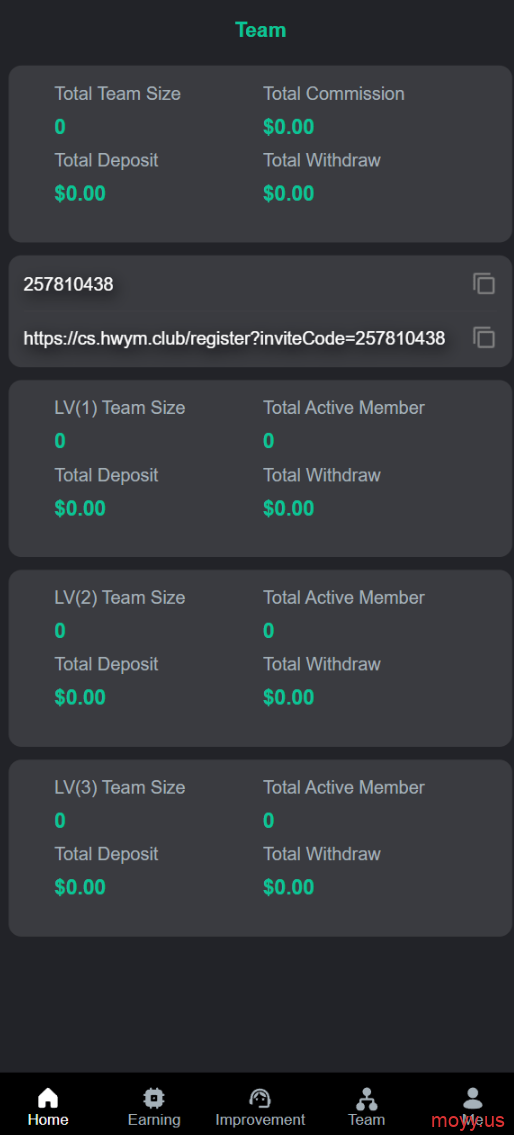
Task: Click LV(2) Total Deposit amount
Action: [x=80, y=698]
